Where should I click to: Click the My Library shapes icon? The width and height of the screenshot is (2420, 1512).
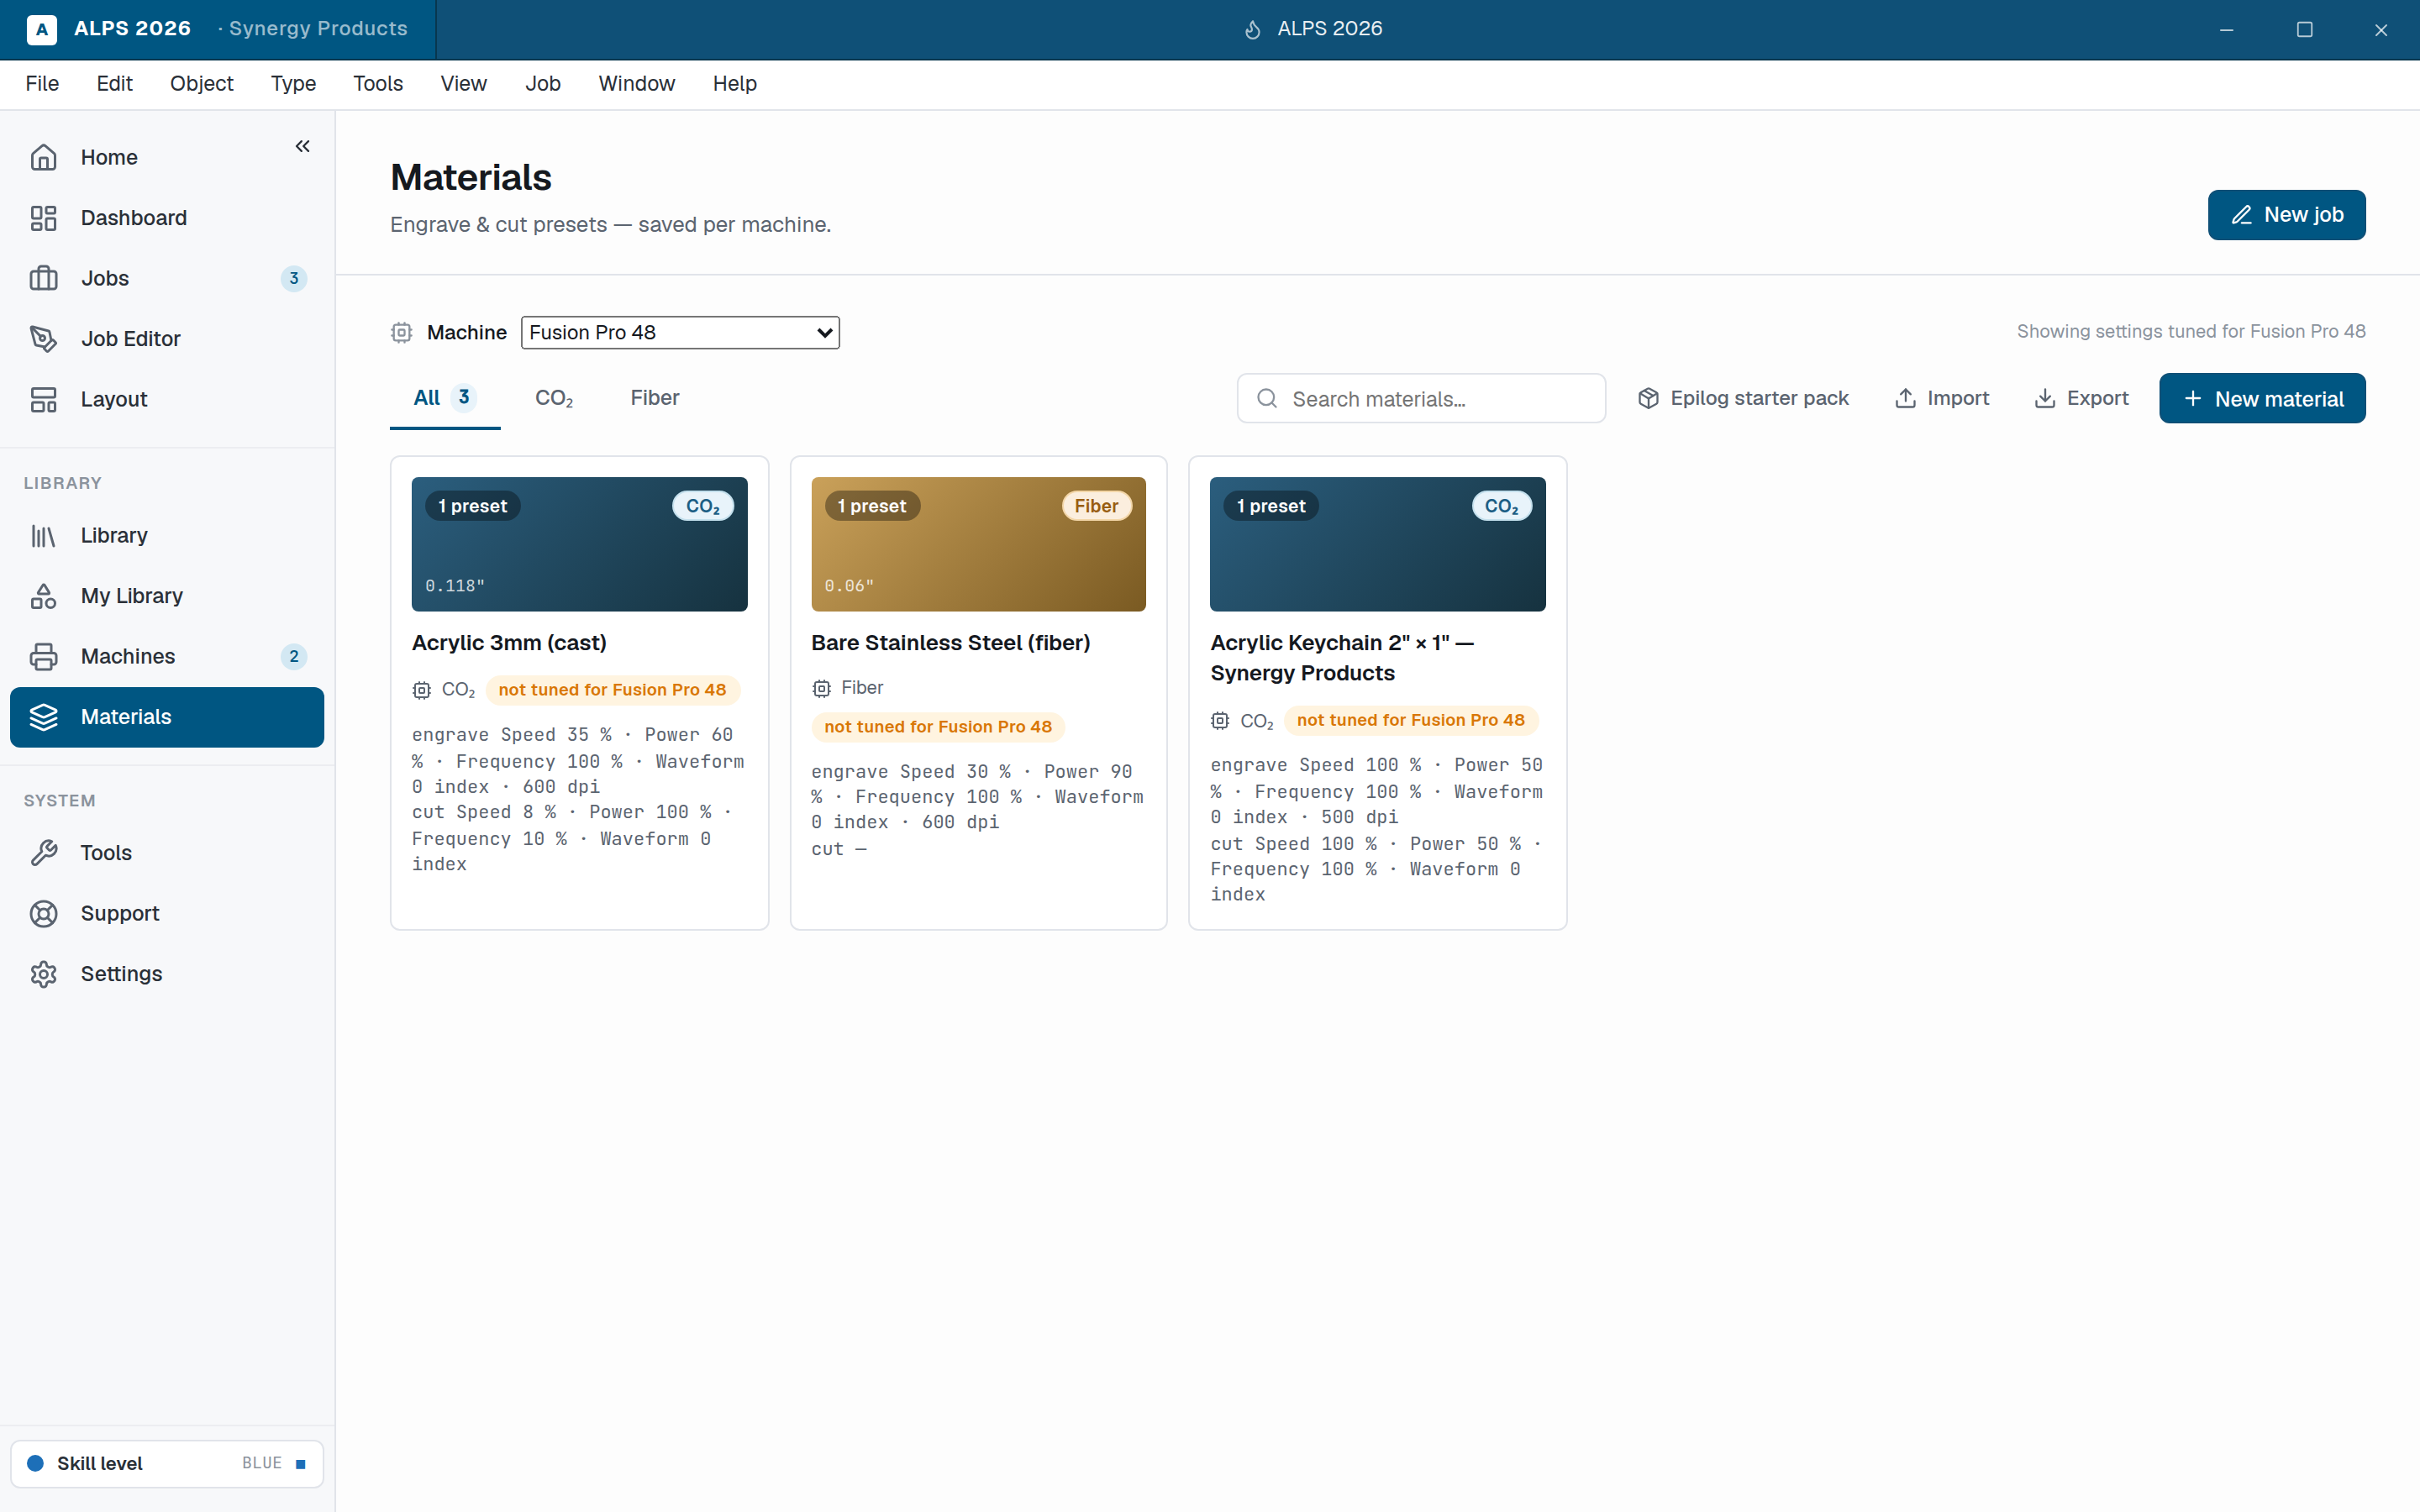[x=43, y=596]
